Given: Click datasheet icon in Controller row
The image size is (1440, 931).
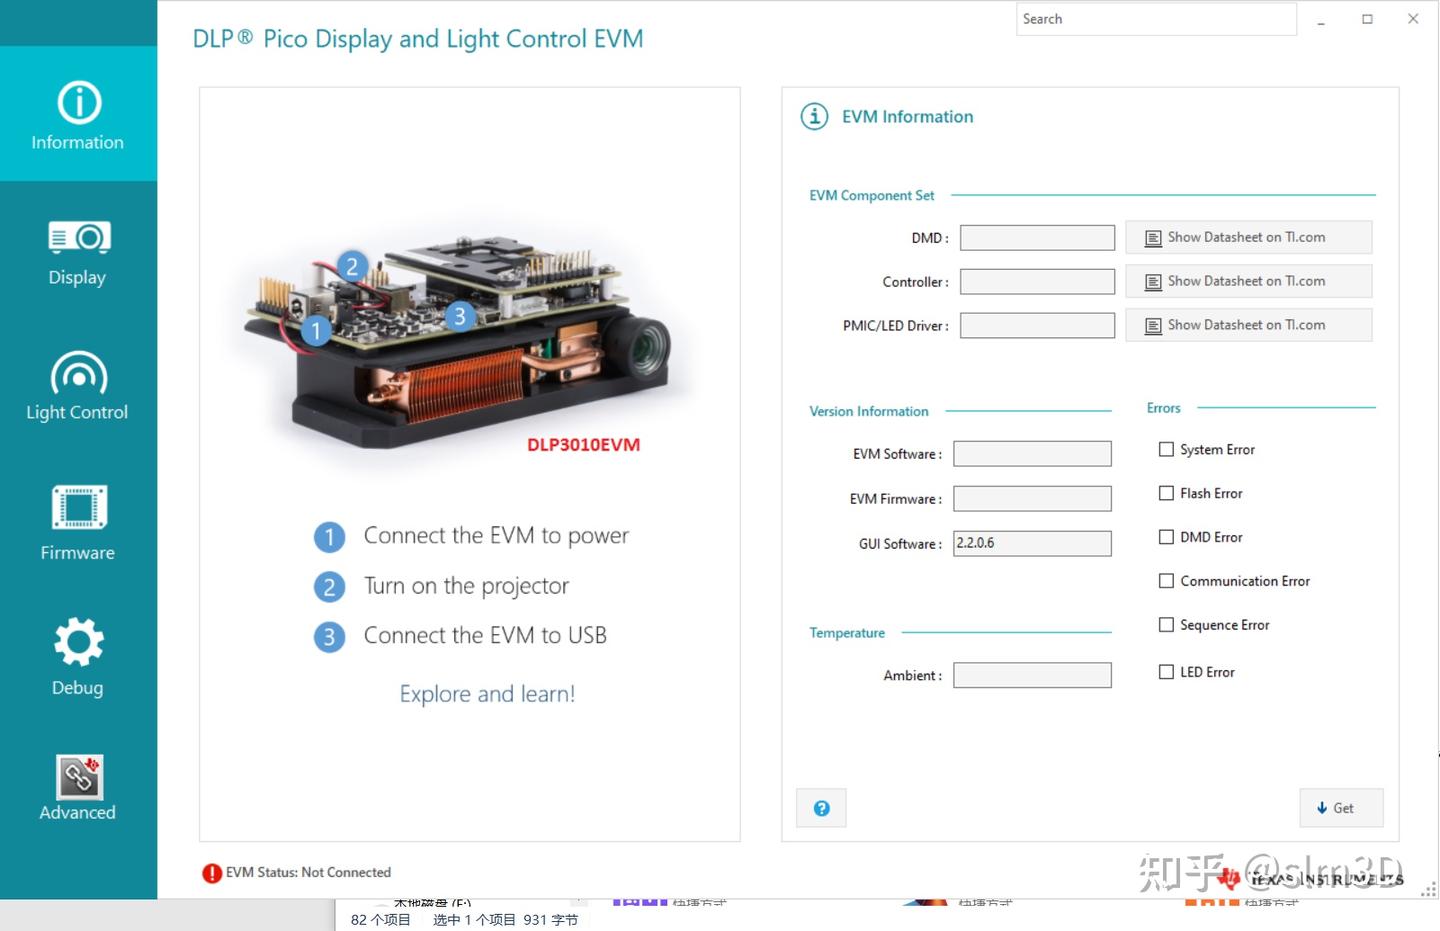Looking at the screenshot, I should click(1153, 282).
